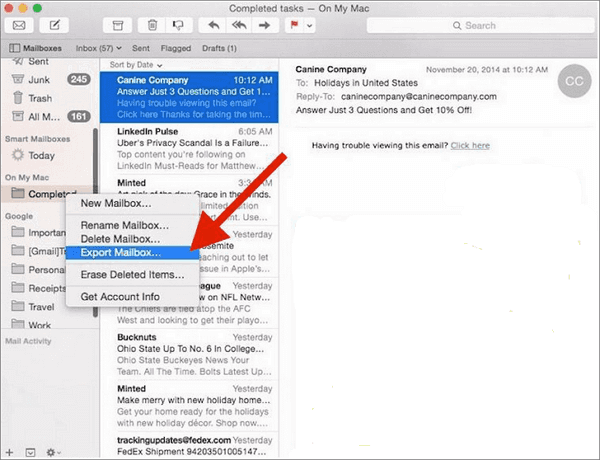Toggle the Mailboxes sidebar button
The image size is (600, 460).
pos(35,48)
